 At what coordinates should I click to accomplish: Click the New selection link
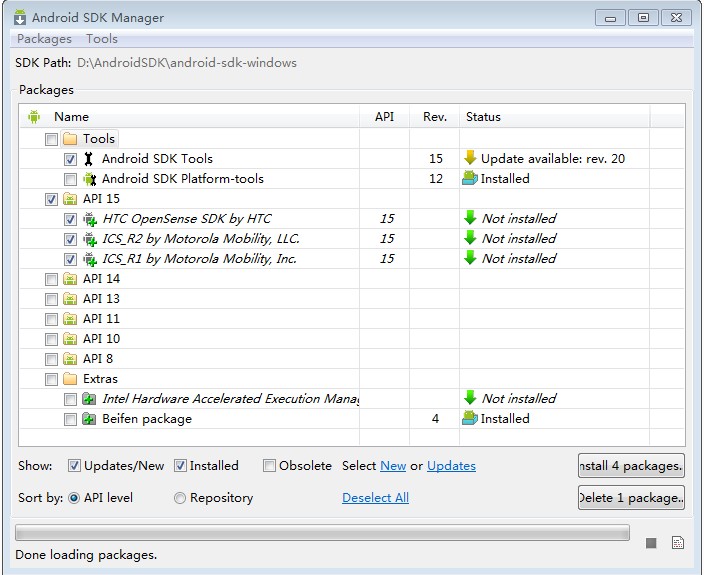click(393, 466)
